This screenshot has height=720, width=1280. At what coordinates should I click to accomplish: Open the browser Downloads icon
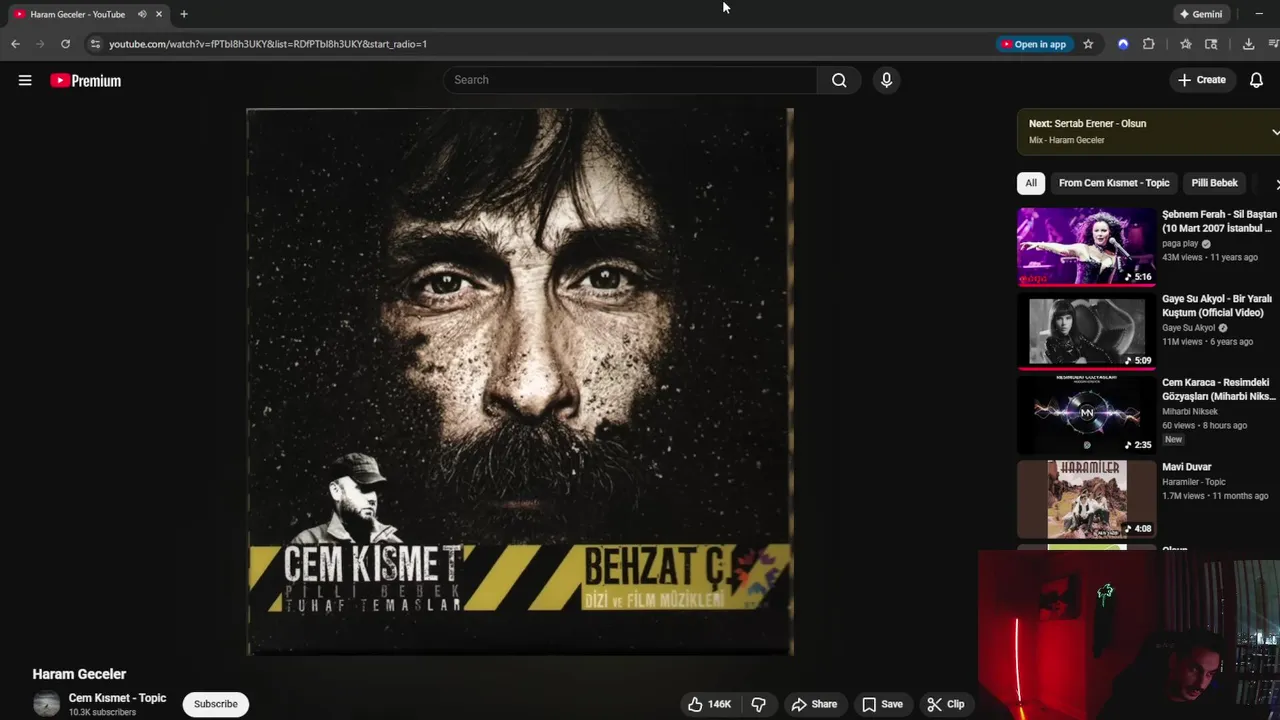(1248, 44)
